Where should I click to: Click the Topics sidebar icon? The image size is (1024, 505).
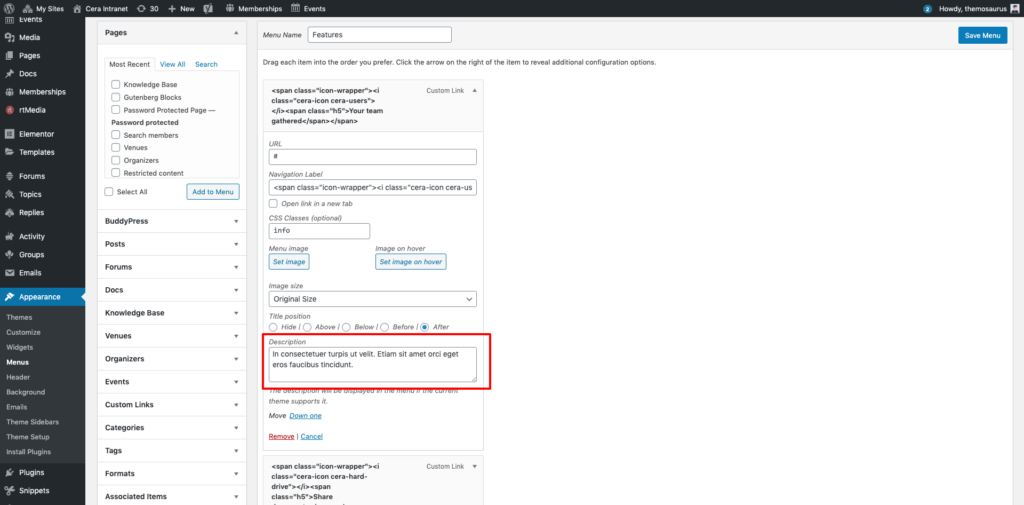(10, 194)
